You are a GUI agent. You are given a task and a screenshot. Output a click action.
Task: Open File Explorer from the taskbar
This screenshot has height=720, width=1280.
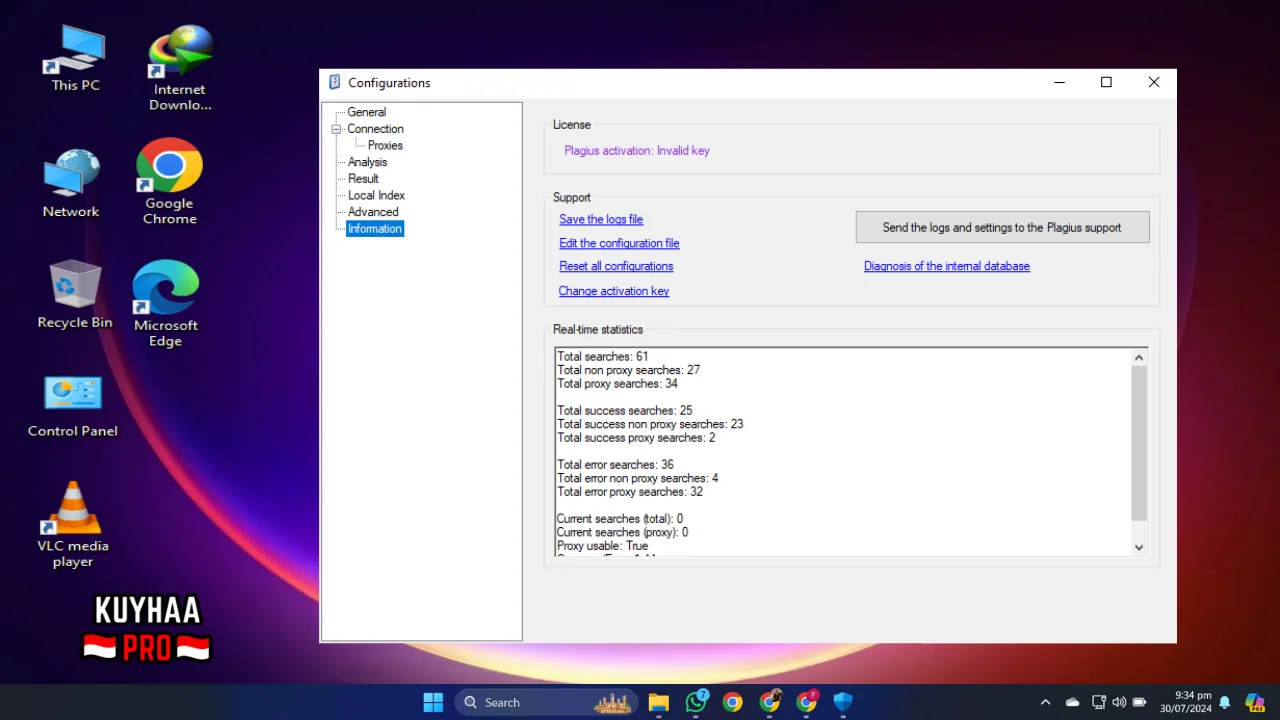click(658, 702)
